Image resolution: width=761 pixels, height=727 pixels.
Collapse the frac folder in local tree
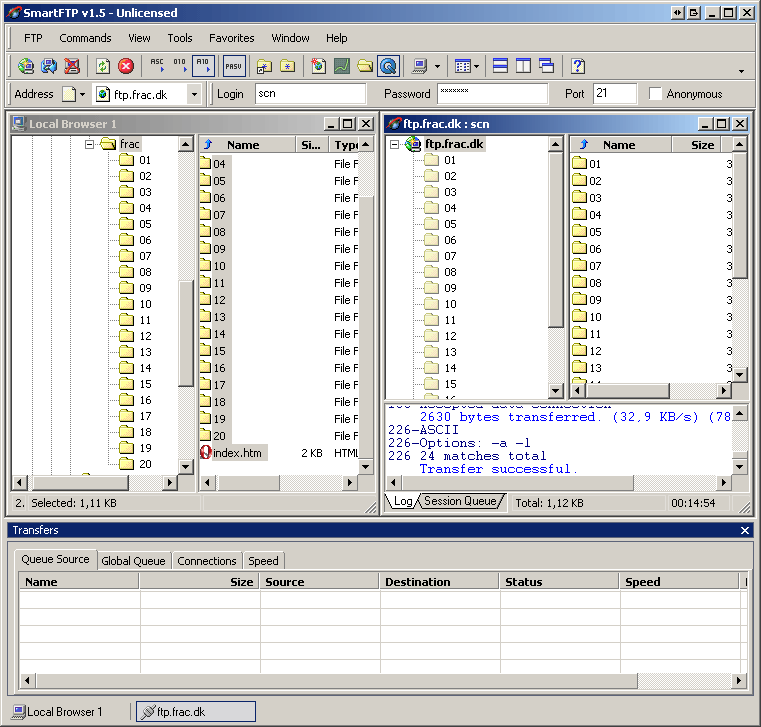[x=89, y=144]
